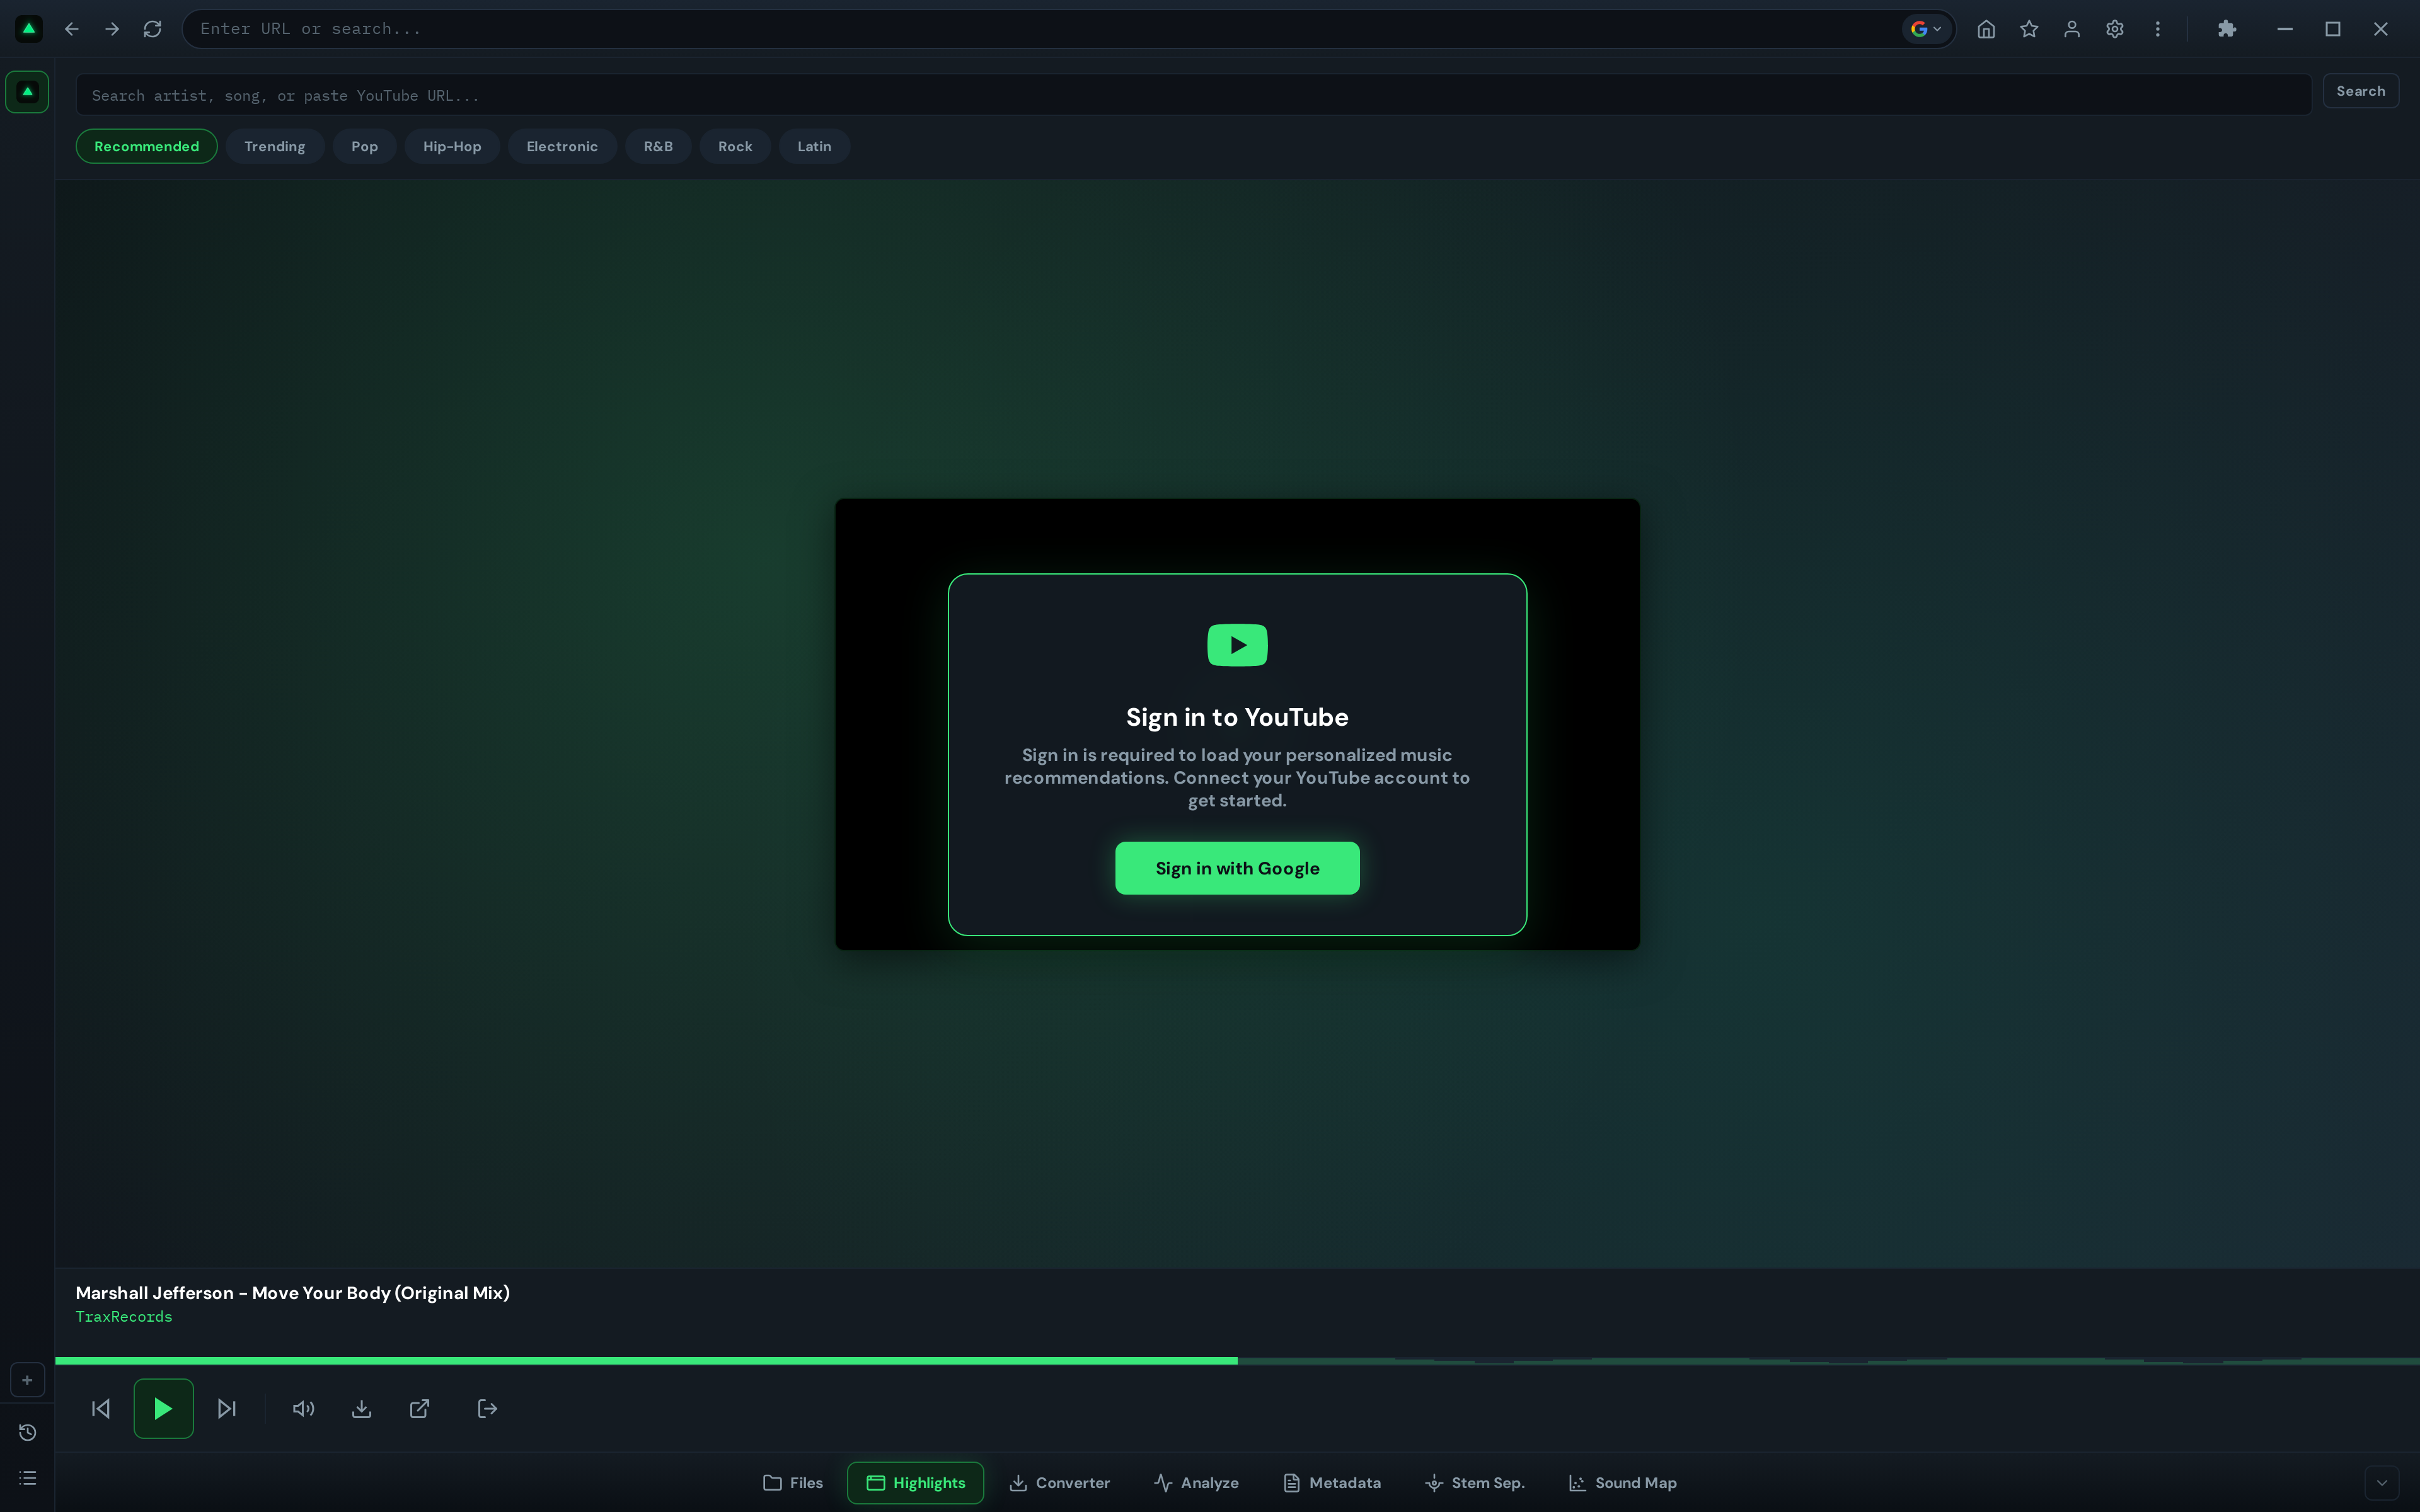The height and width of the screenshot is (1512, 2420).
Task: Click the artist or song search field
Action: (1193, 95)
